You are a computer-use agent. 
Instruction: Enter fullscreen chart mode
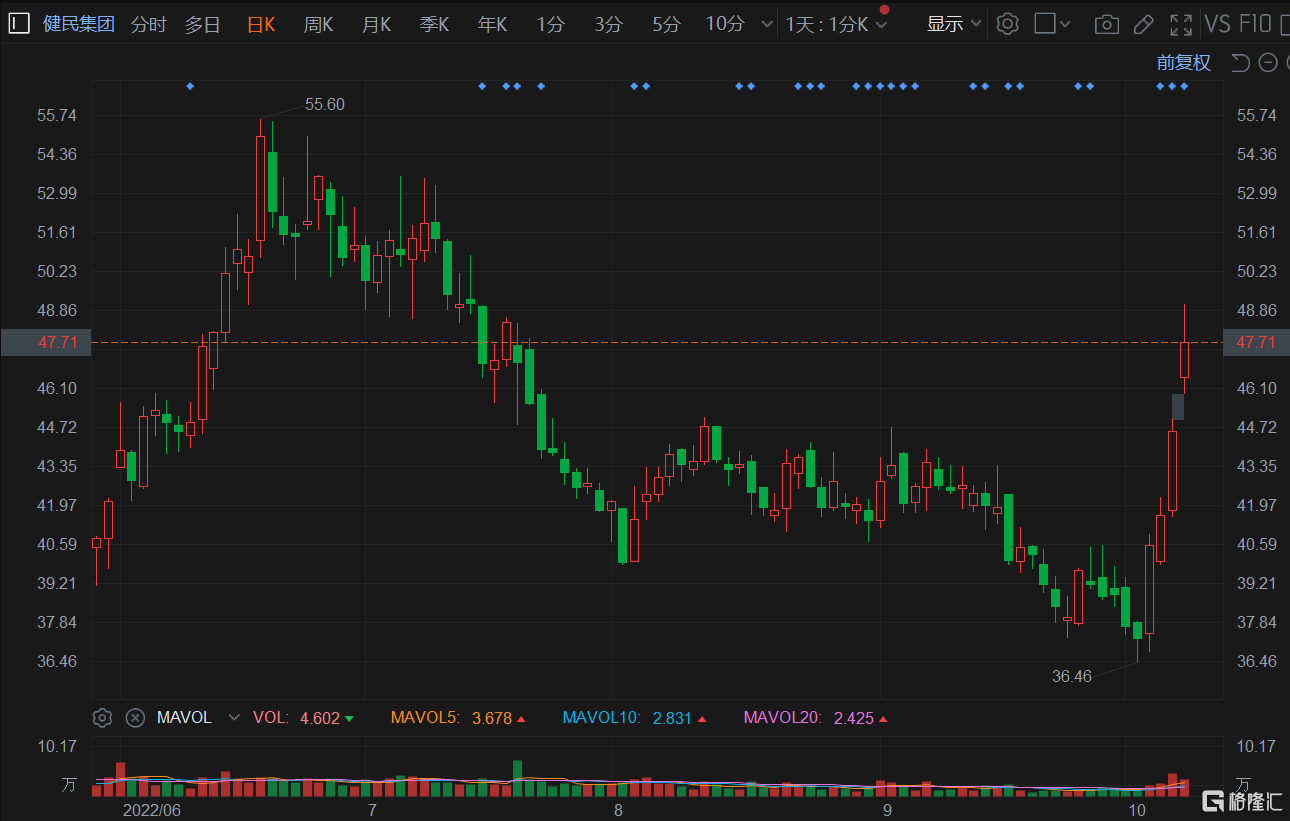click(x=1181, y=24)
